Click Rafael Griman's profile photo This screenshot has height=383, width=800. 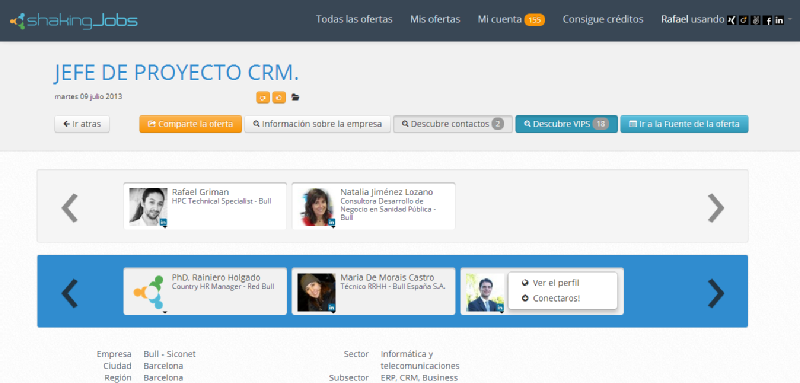(148, 207)
